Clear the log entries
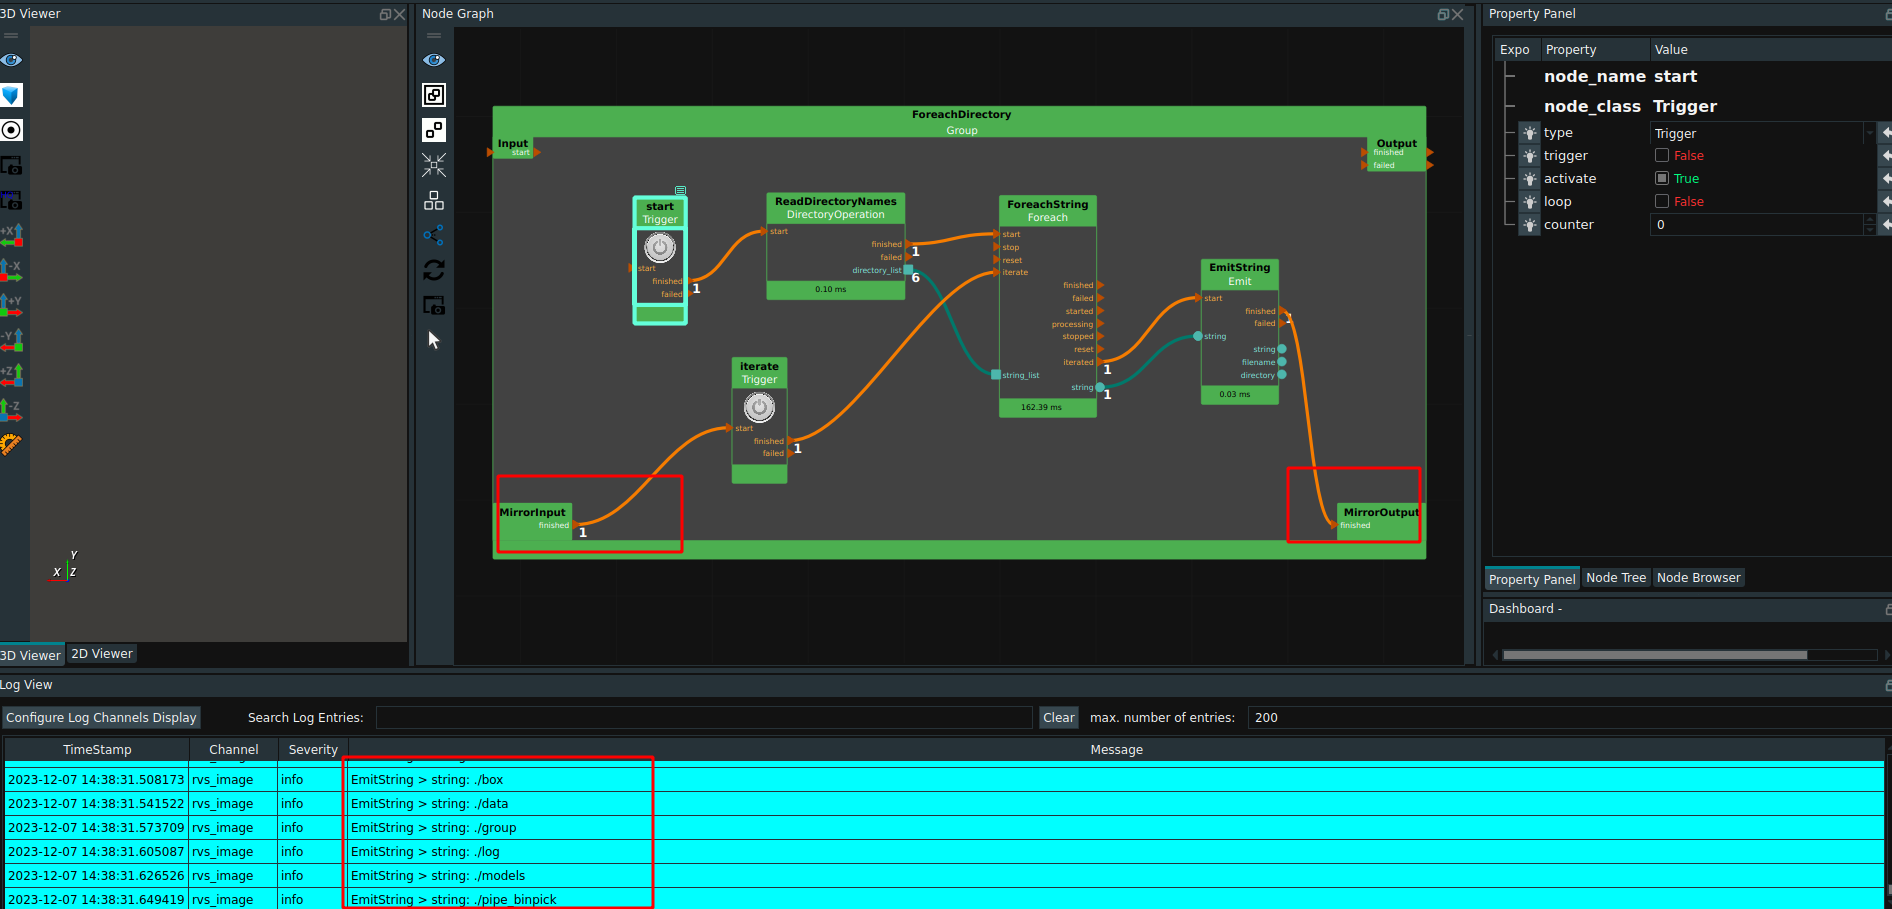This screenshot has height=909, width=1892. pos(1059,718)
